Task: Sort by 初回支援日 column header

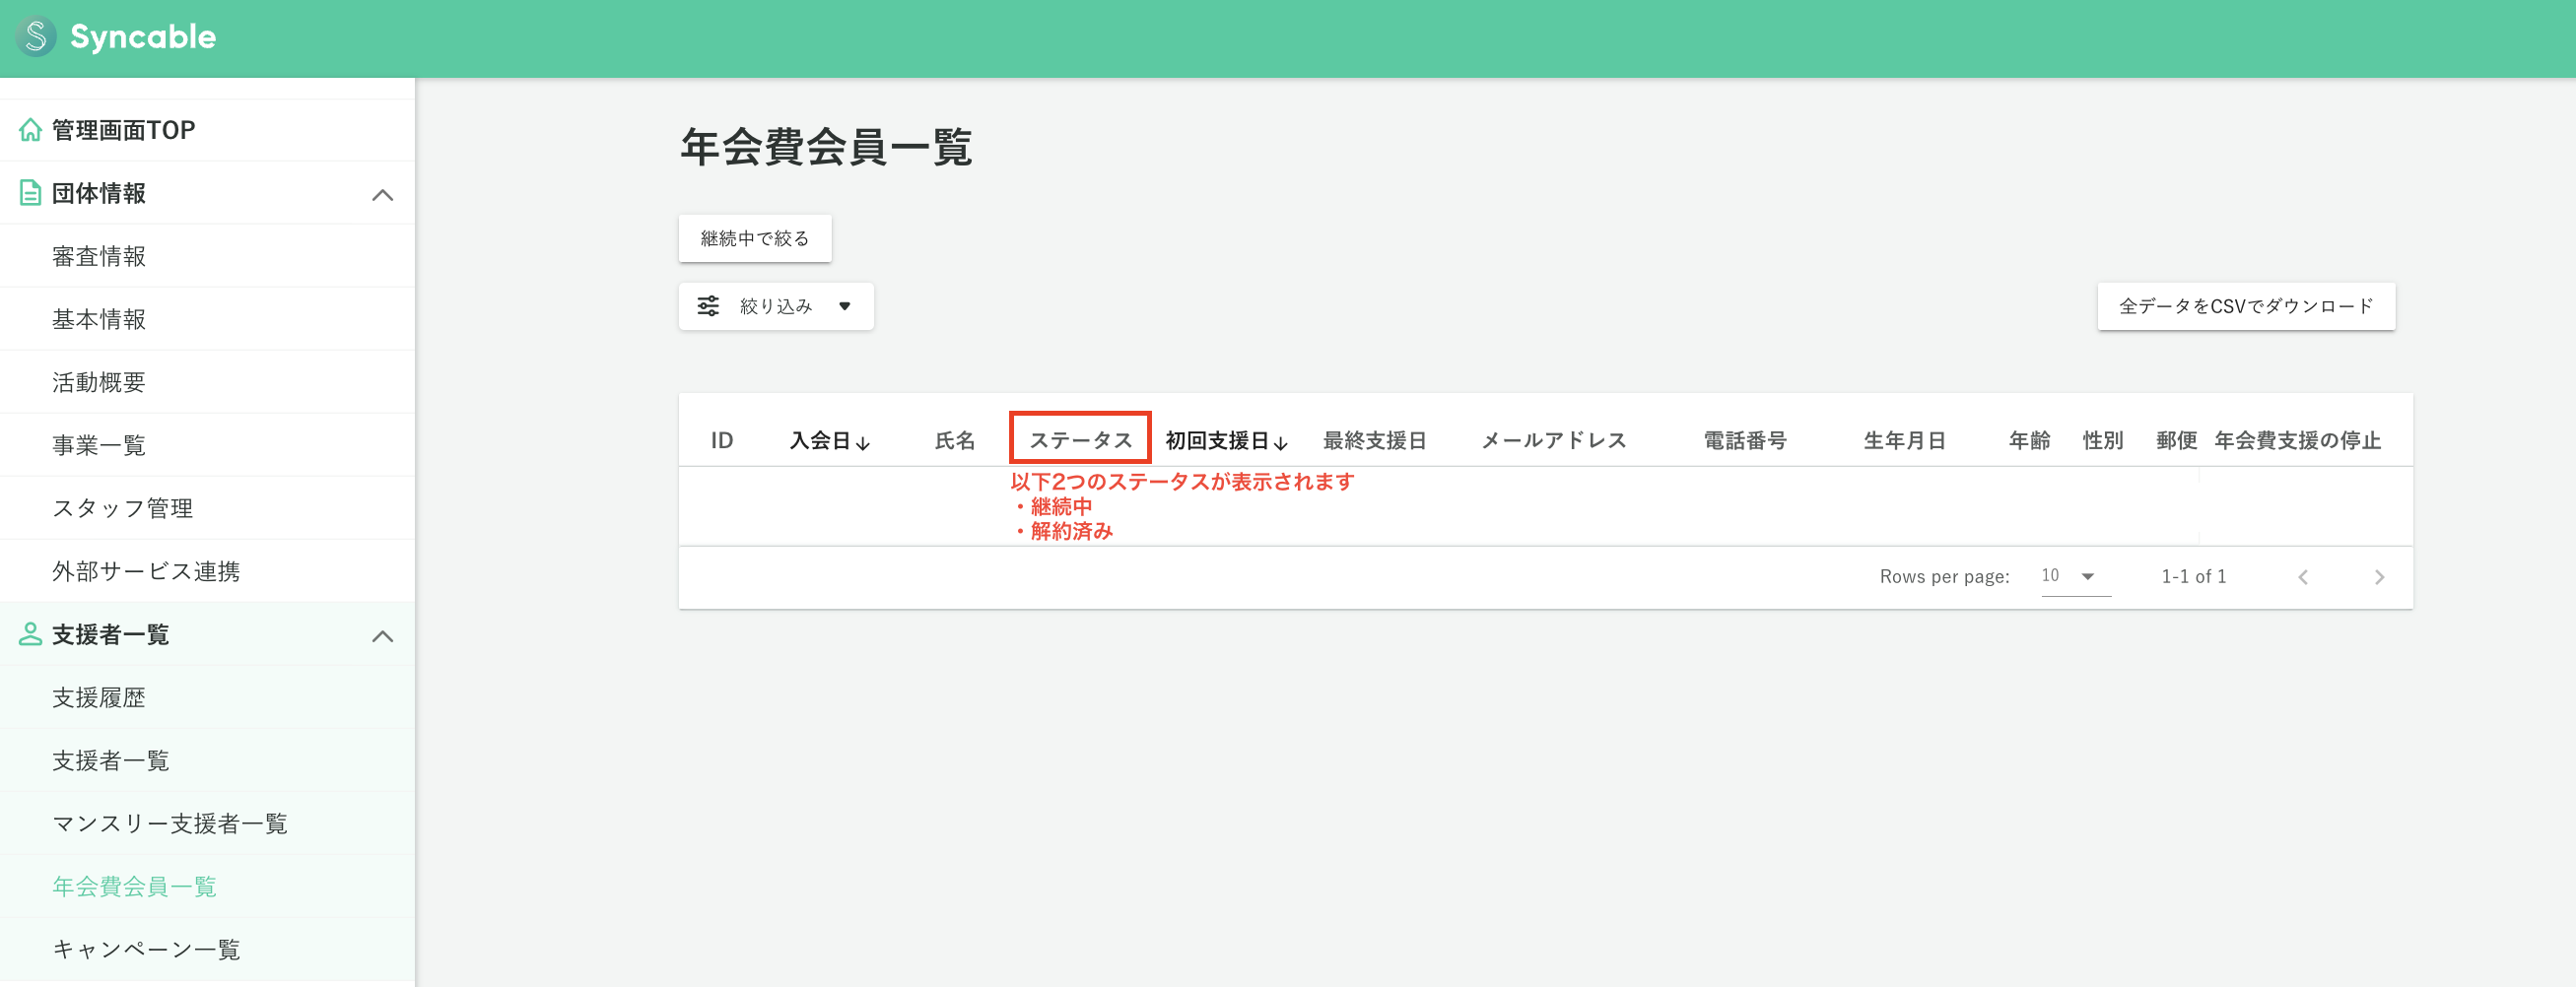Action: [1225, 441]
